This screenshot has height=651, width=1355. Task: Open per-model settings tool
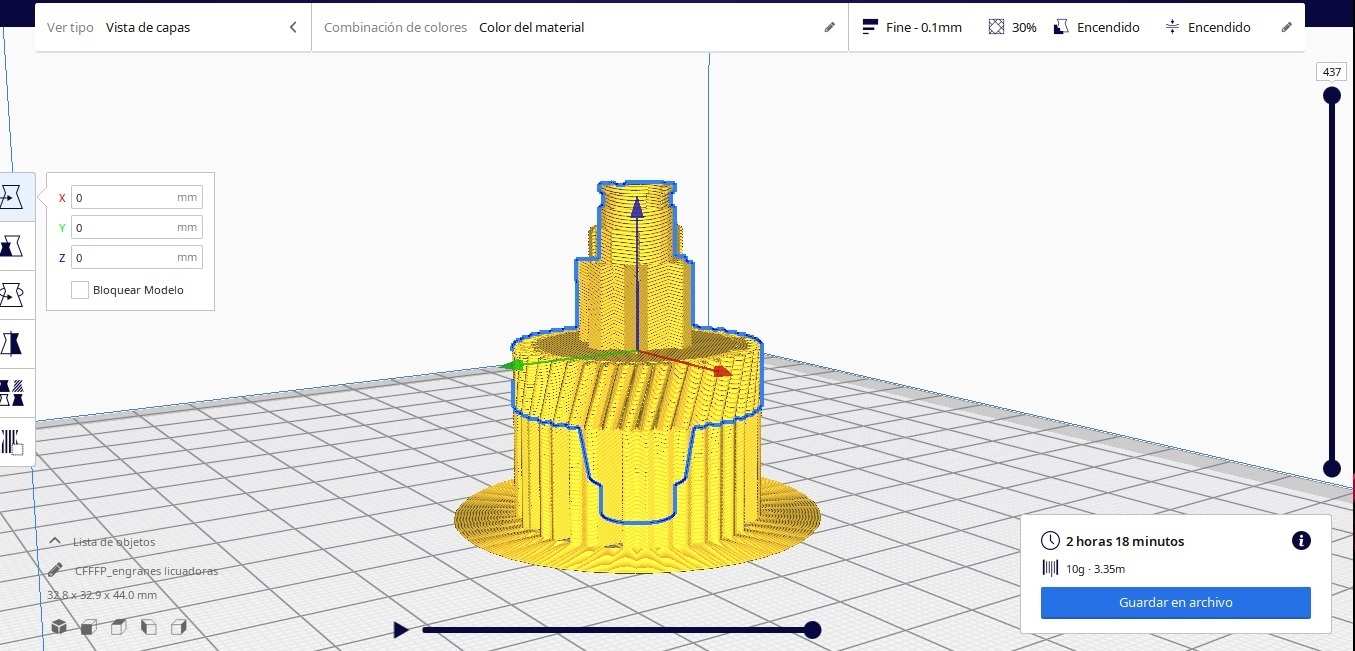[x=13, y=392]
